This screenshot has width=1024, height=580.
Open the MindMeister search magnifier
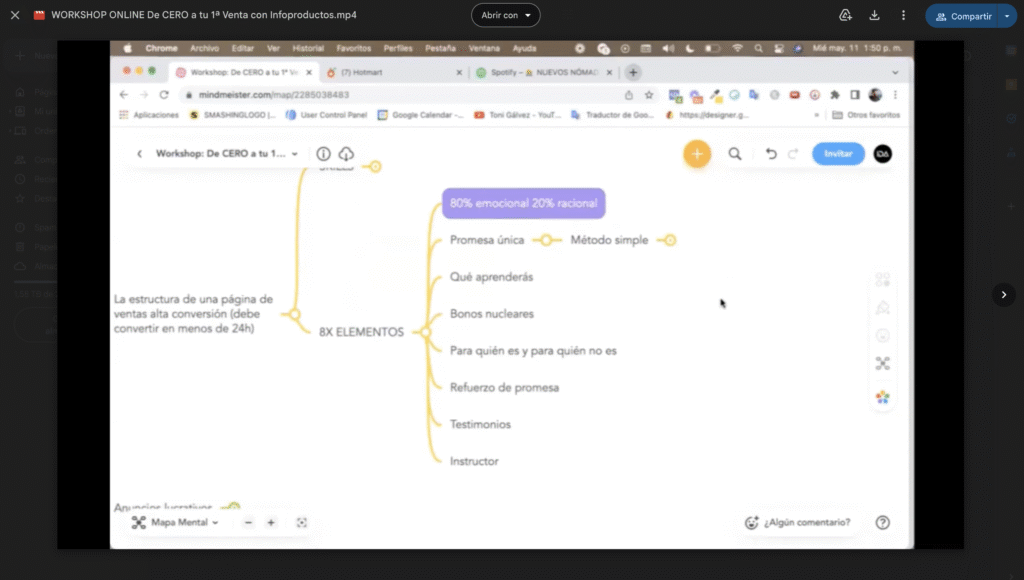[735, 154]
